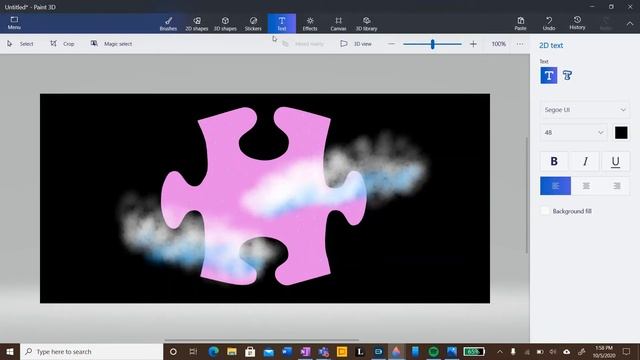Click the Paste button
Viewport: 640px width, 360px height.
coord(520,24)
